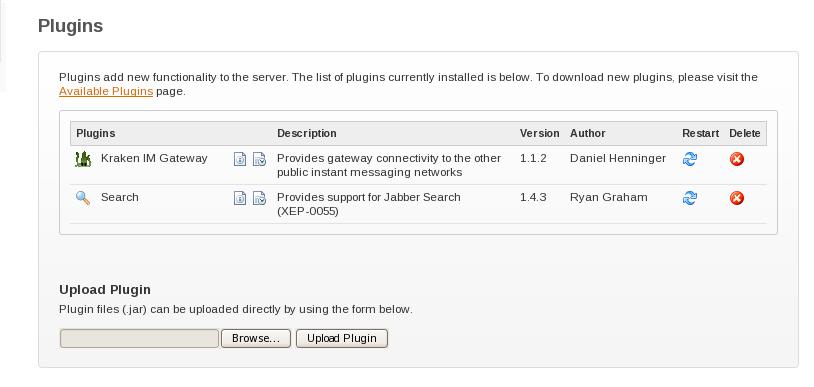Click the Plugins column header
This screenshot has height=387, width=814.
[96, 133]
